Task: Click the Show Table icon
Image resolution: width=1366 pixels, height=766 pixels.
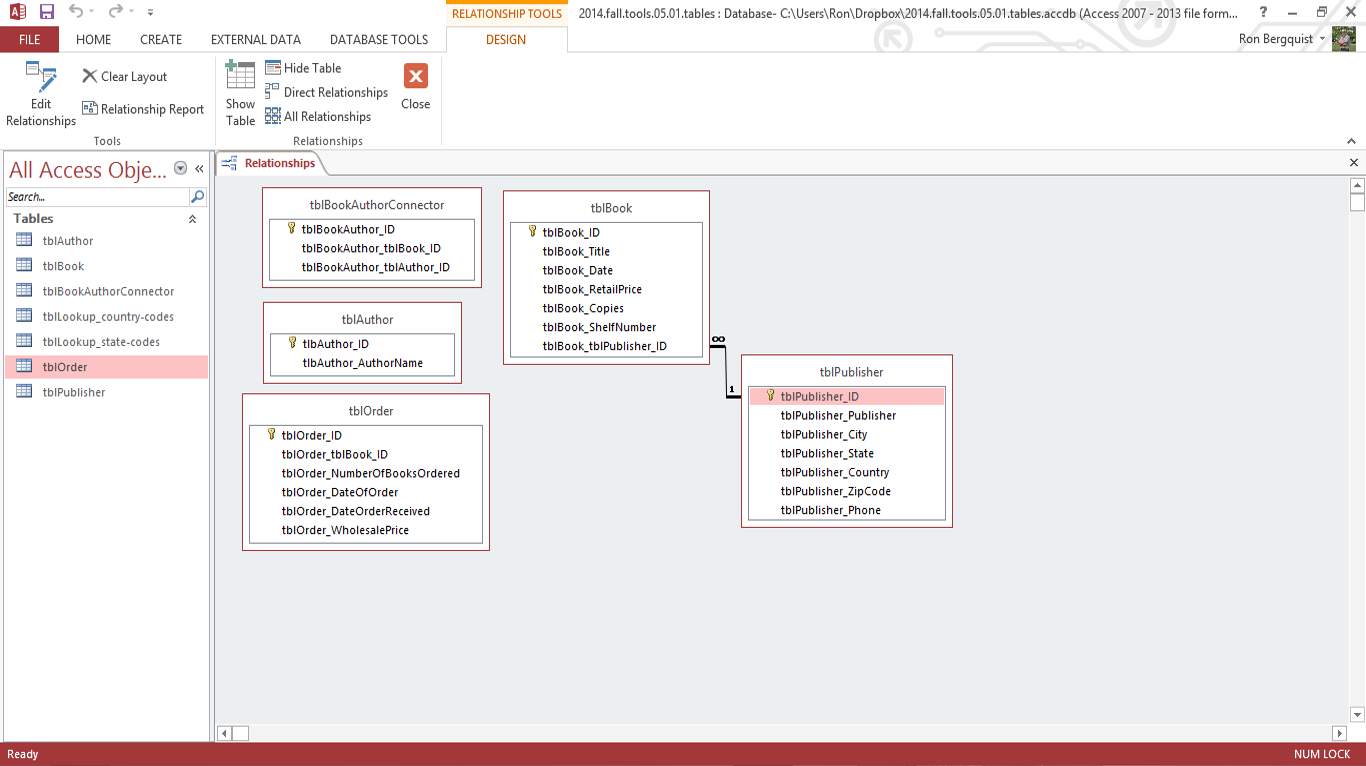Action: 240,94
